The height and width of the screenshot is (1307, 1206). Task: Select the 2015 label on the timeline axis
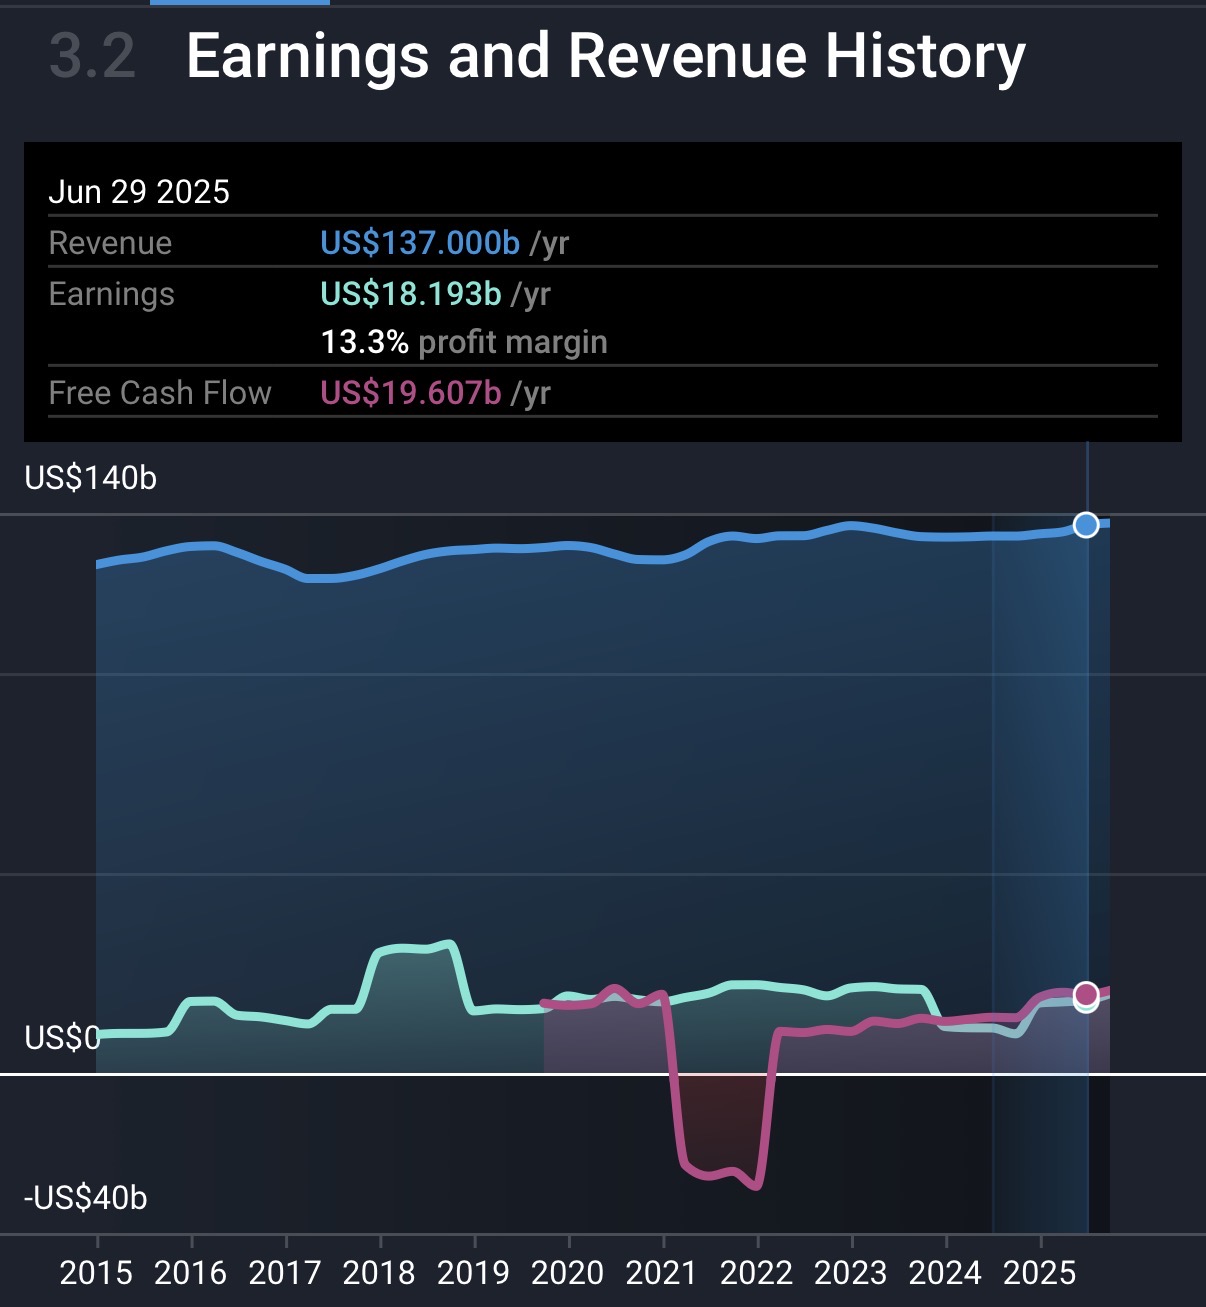pos(96,1273)
